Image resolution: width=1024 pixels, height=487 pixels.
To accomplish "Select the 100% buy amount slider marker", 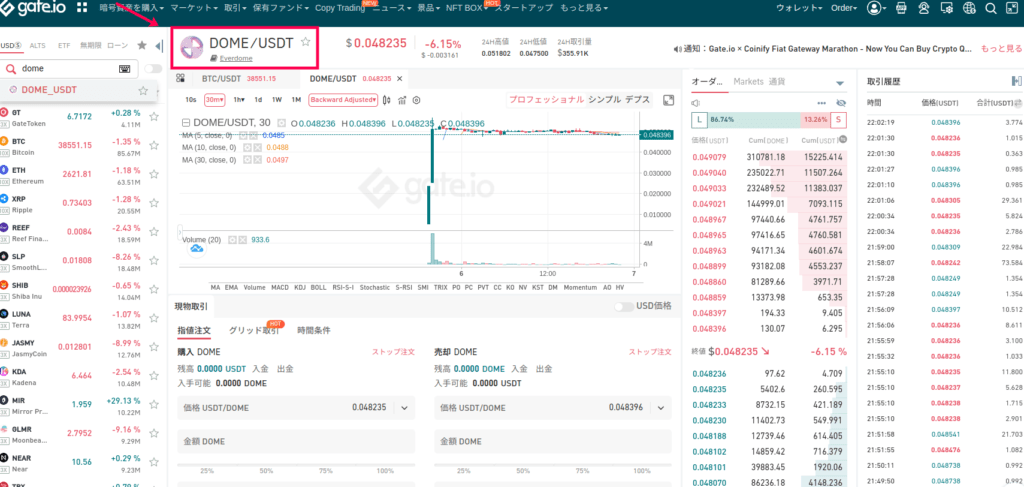I will 385,471.
